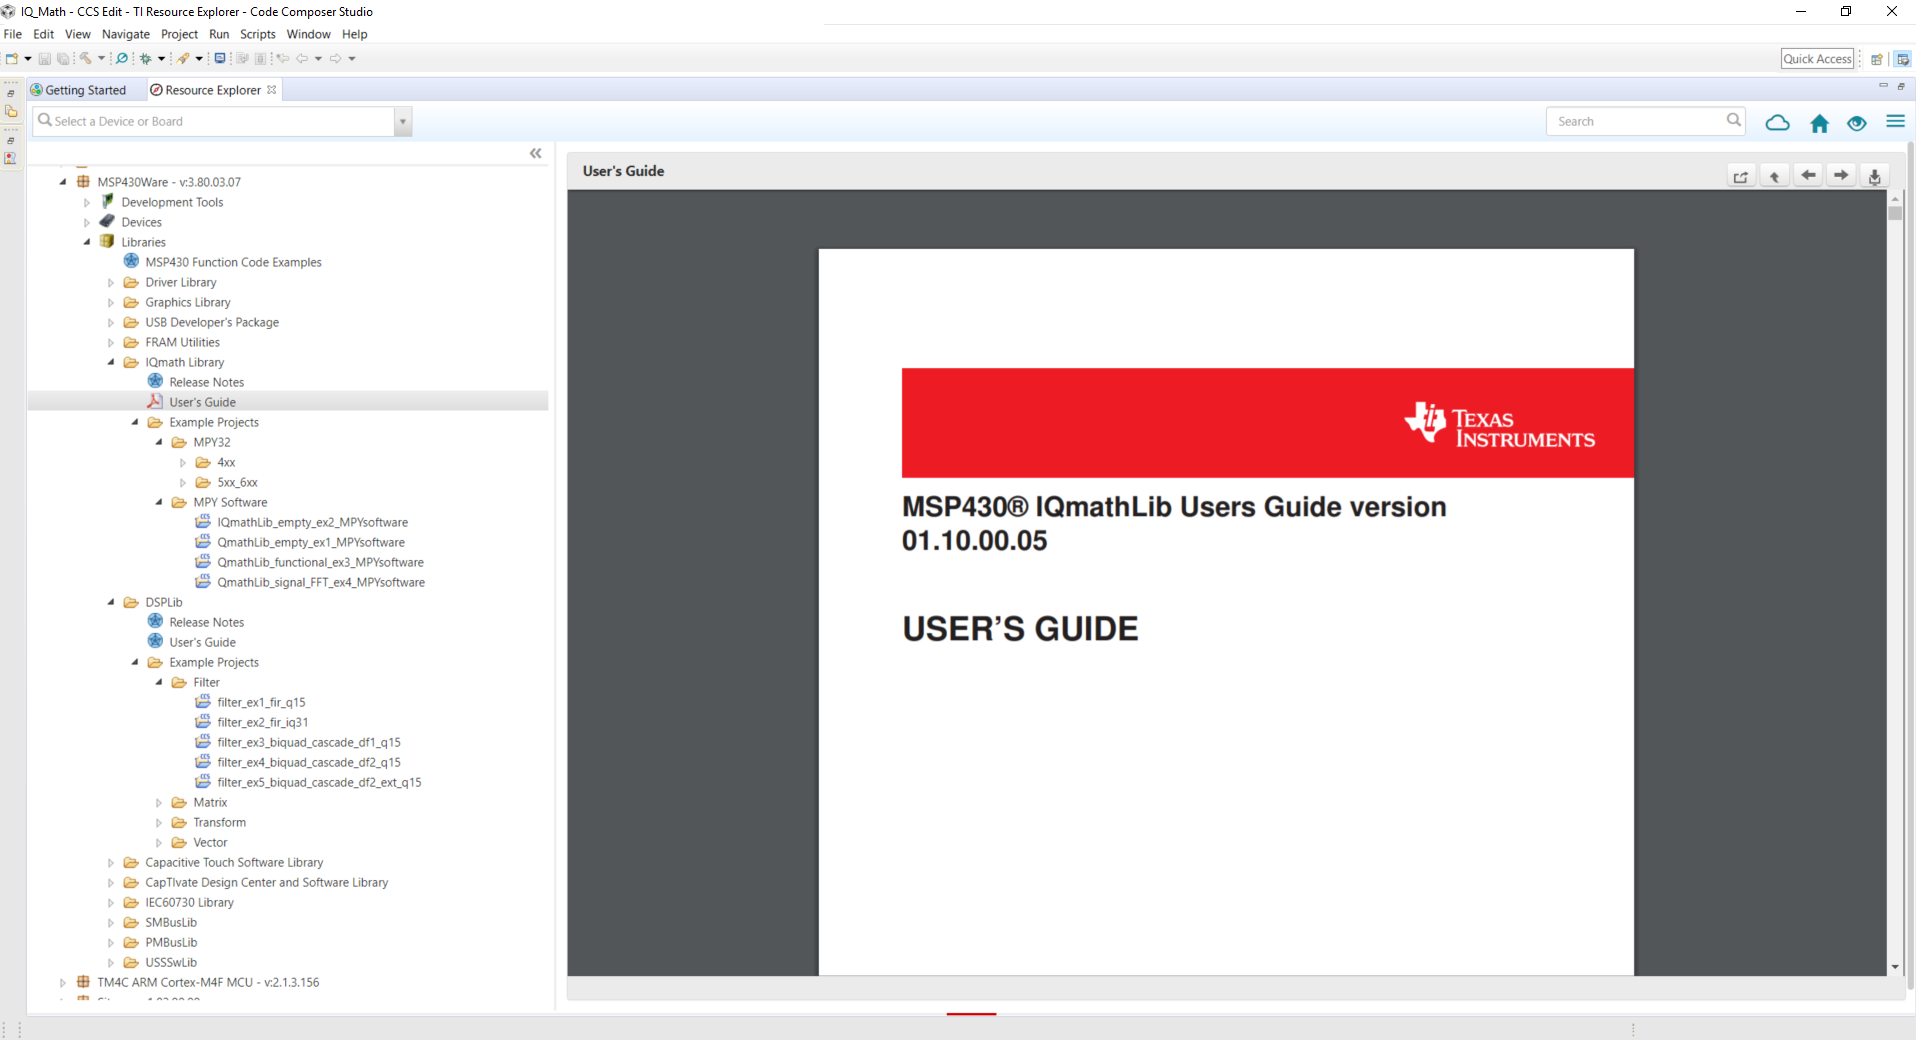This screenshot has height=1040, width=1916.
Task: Select filter_ex5_biquad_cascade_df2_ext_q15 example
Action: (320, 782)
